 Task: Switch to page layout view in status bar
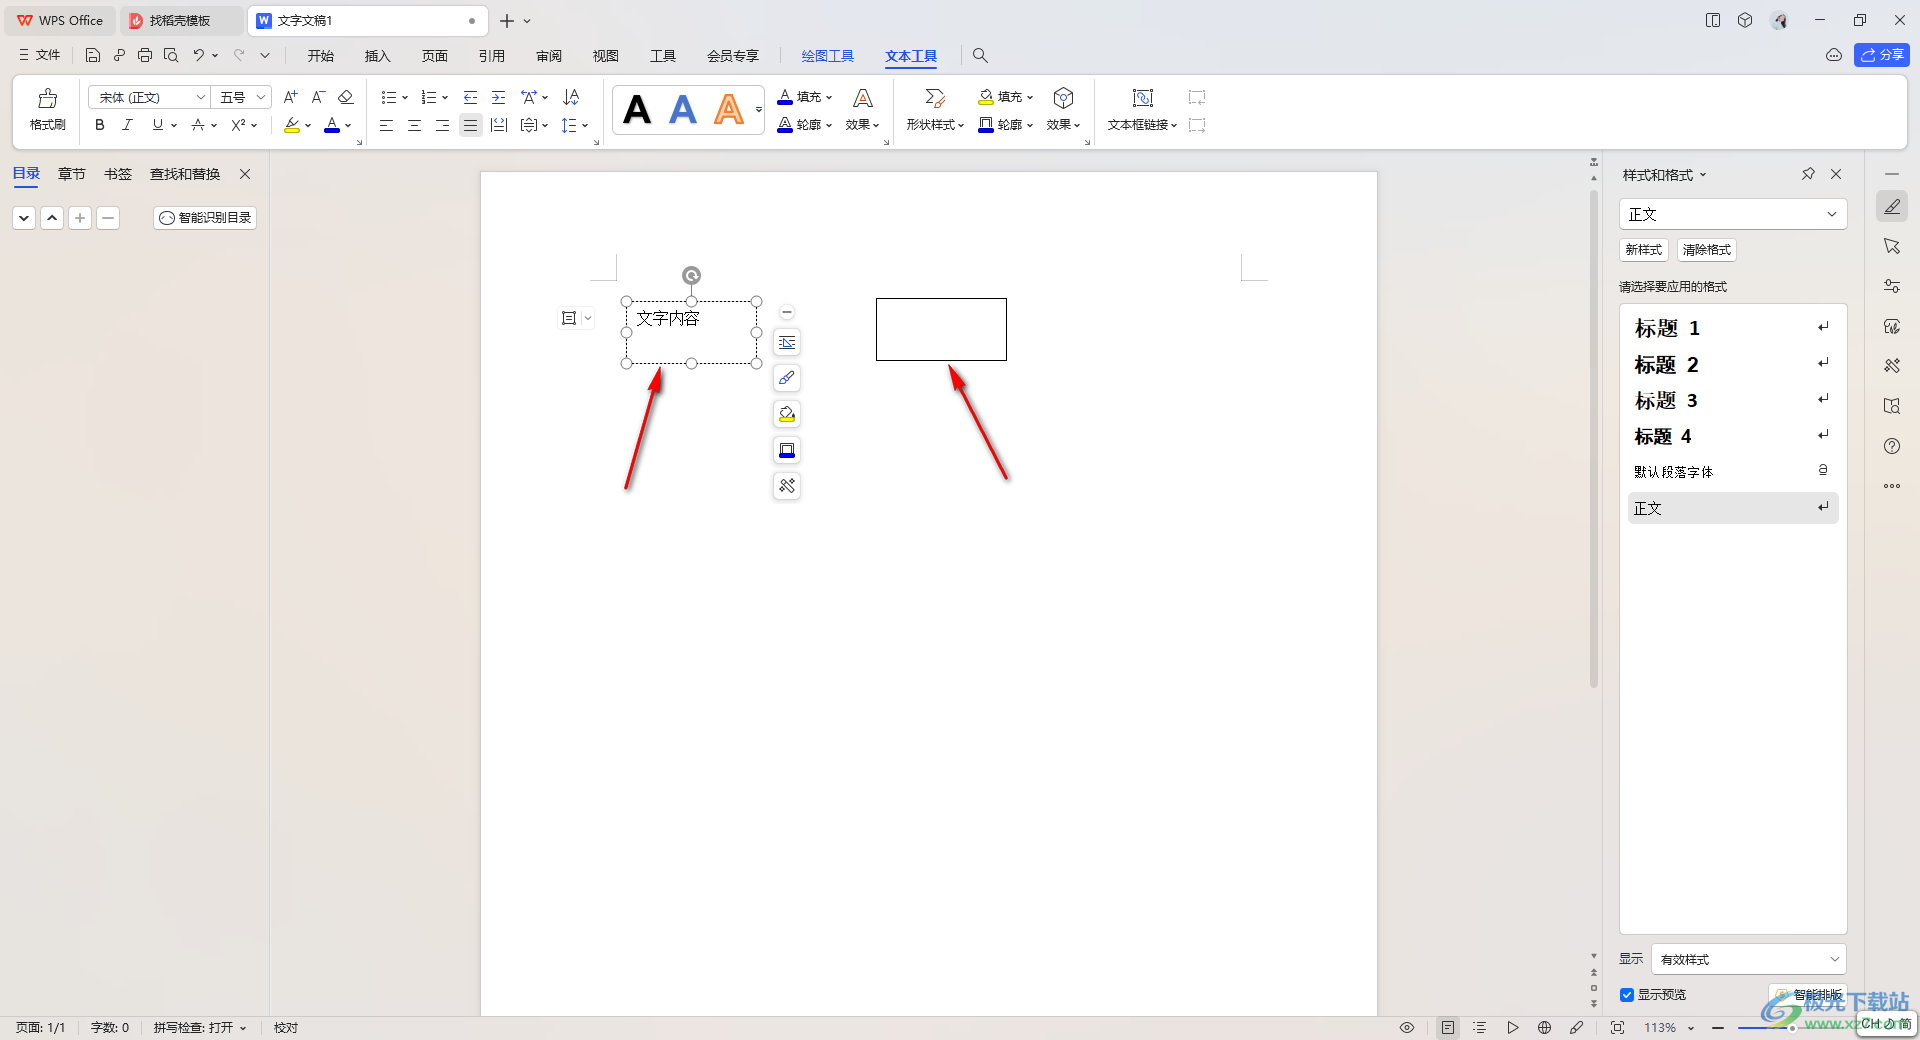point(1448,1028)
